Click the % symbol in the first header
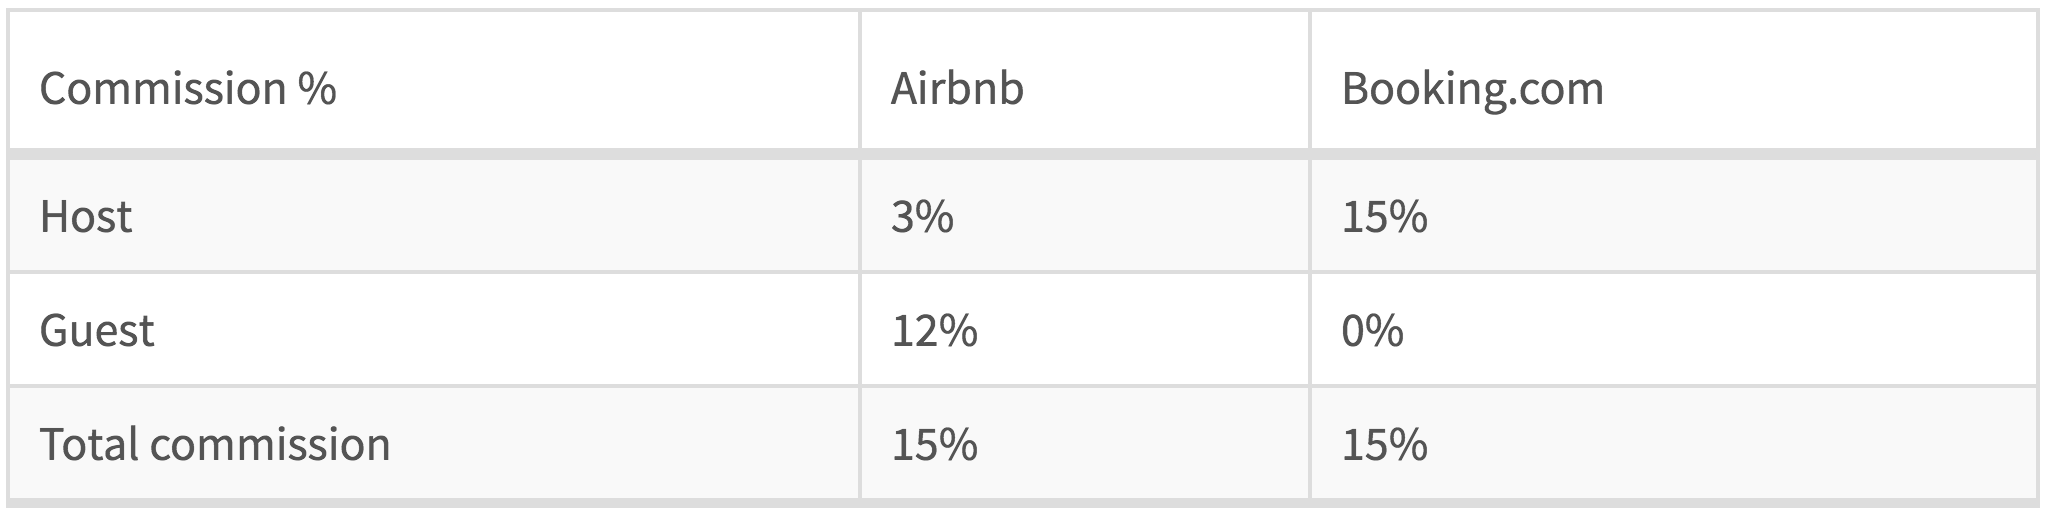The image size is (2054, 518). point(317,89)
